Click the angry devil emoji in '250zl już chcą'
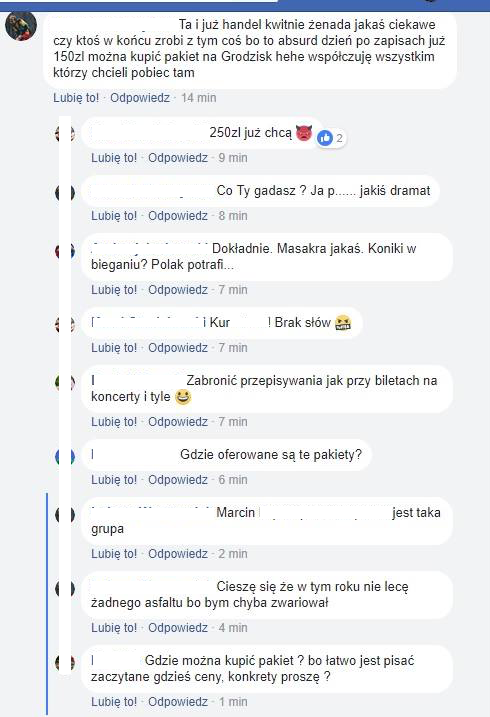The image size is (490, 717). [304, 133]
